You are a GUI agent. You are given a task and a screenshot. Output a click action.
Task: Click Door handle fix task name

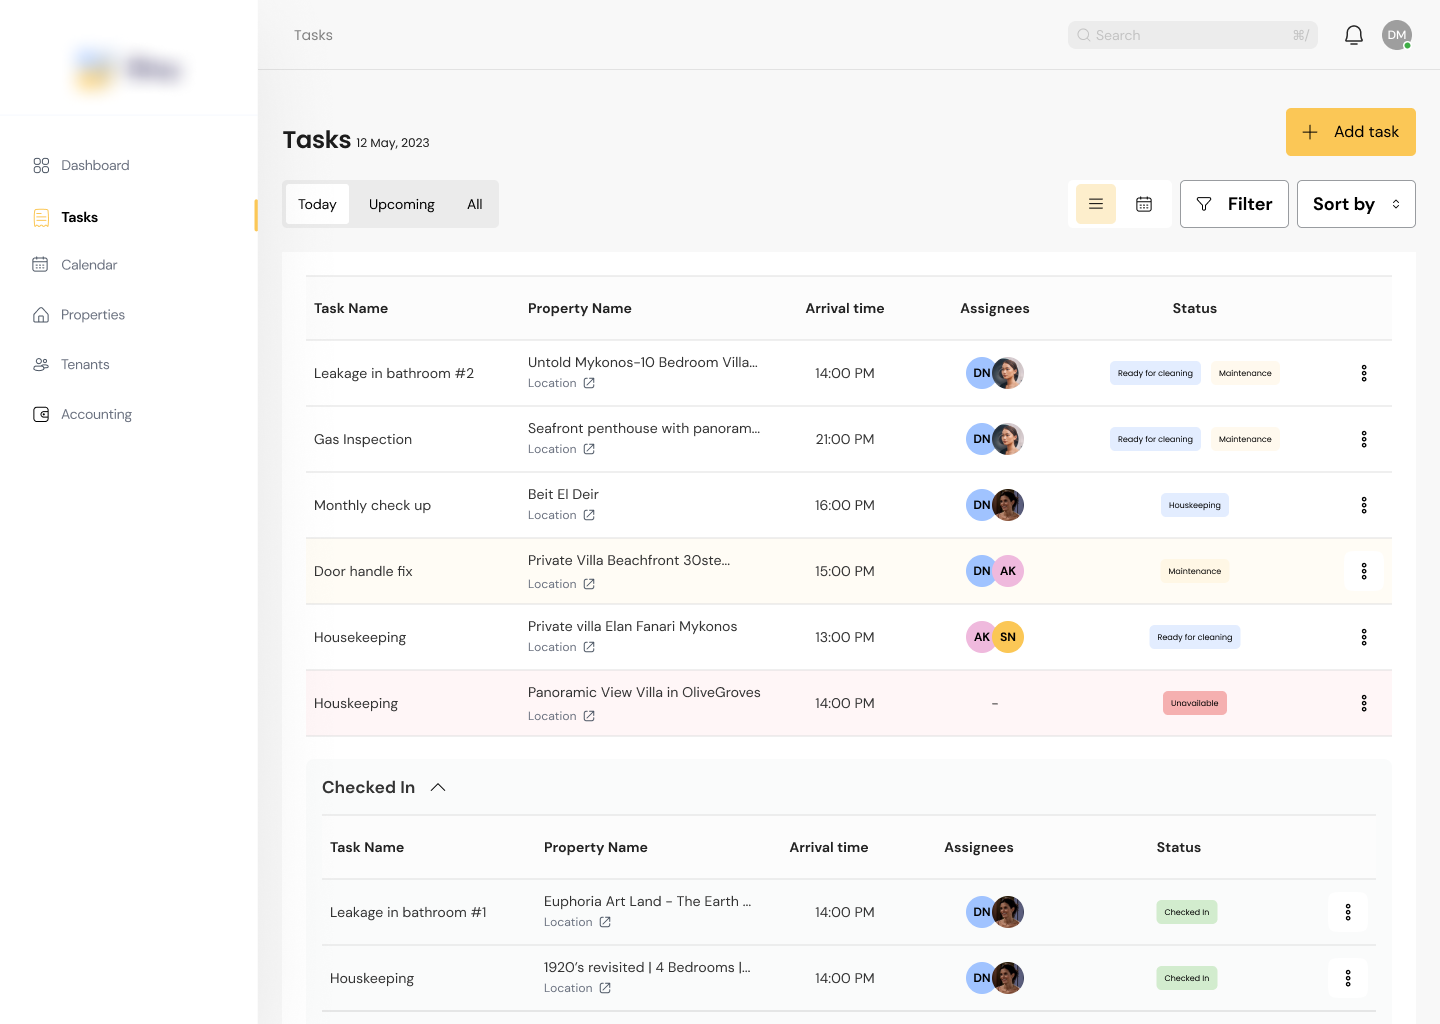coord(363,571)
